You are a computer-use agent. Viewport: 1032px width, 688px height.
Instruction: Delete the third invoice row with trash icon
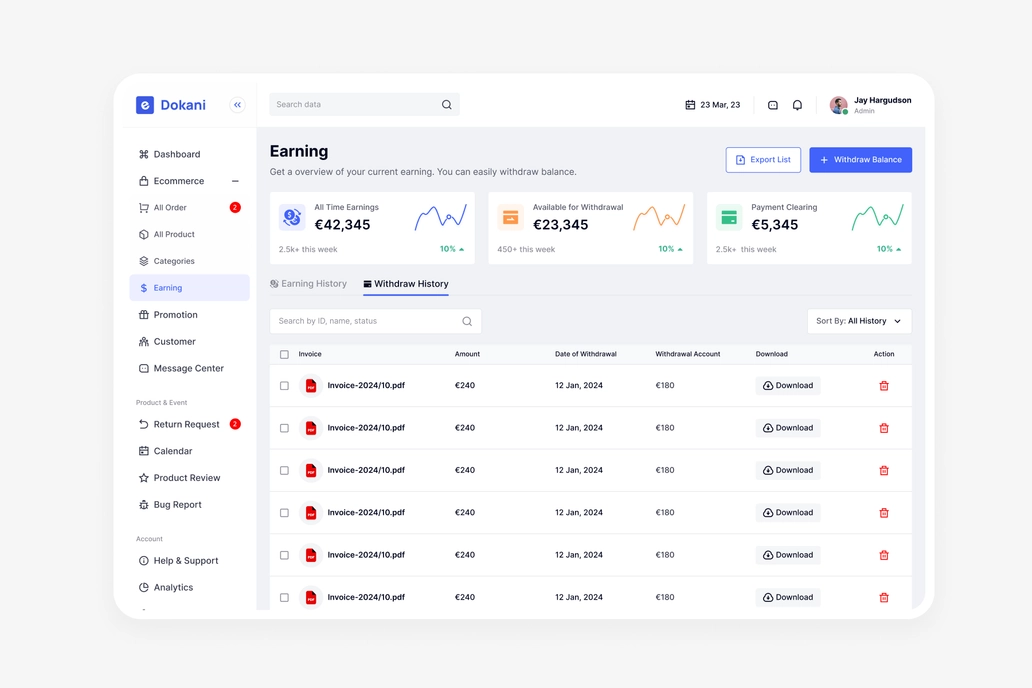tap(884, 470)
